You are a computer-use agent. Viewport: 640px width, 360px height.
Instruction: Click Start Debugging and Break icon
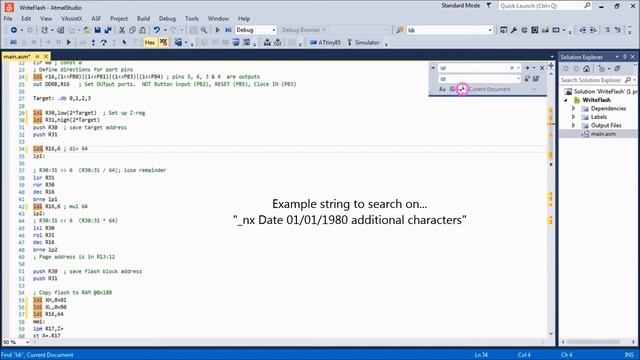pyautogui.click(x=228, y=30)
